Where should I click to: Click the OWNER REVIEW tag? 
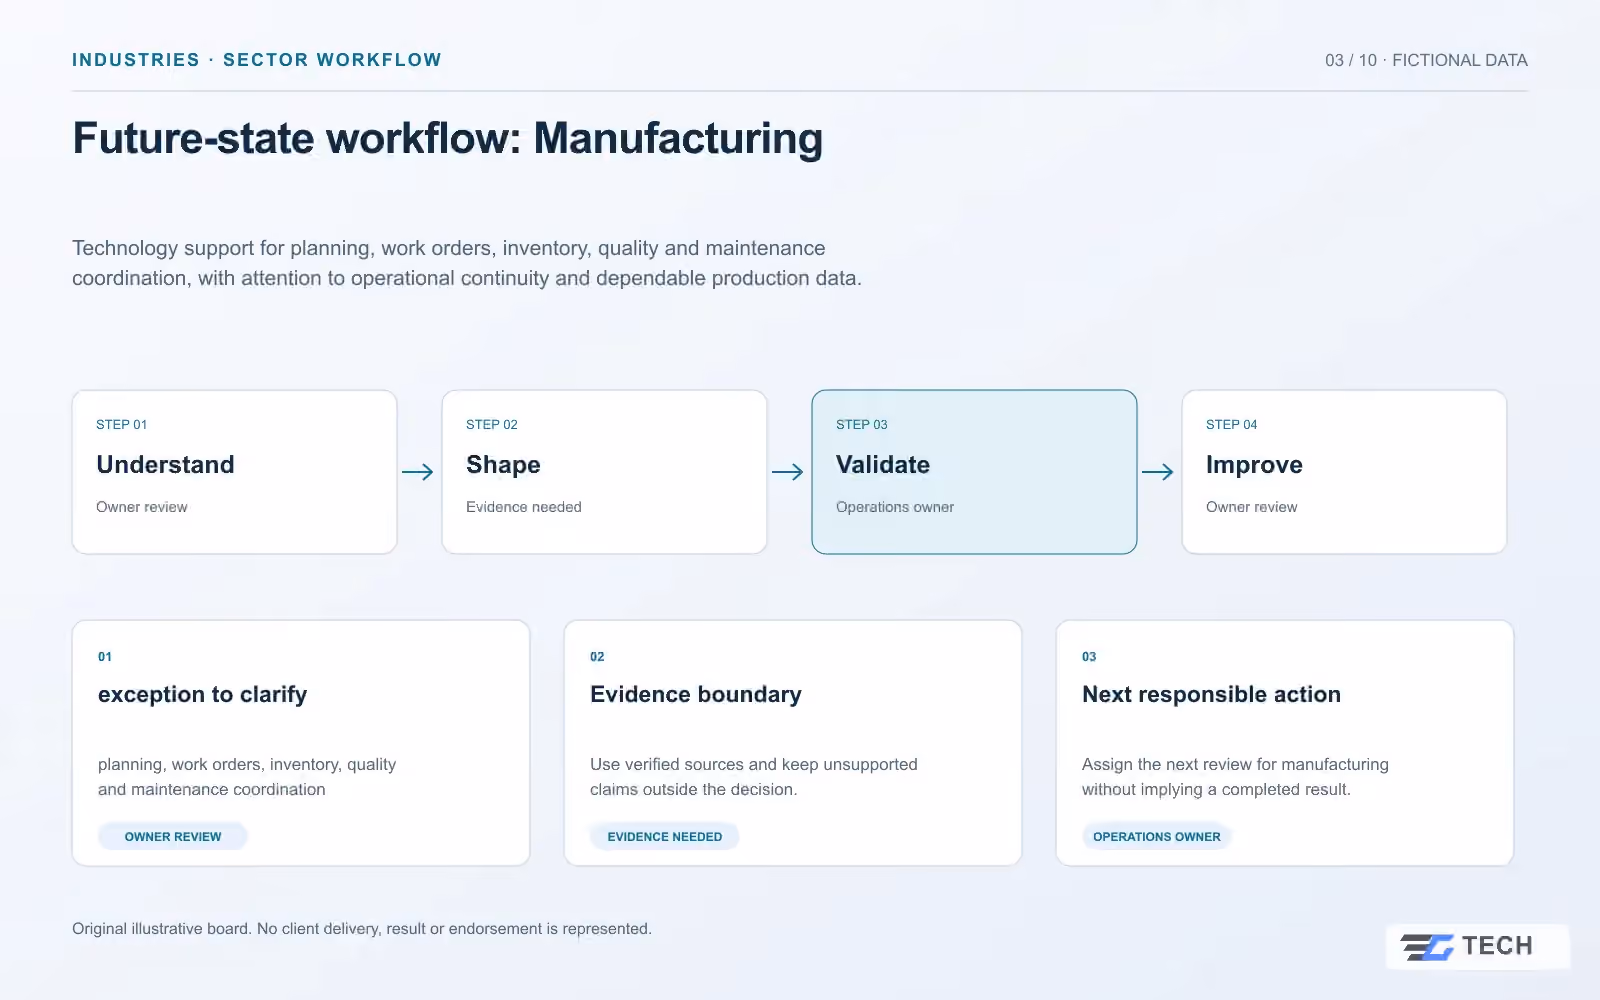click(x=173, y=837)
